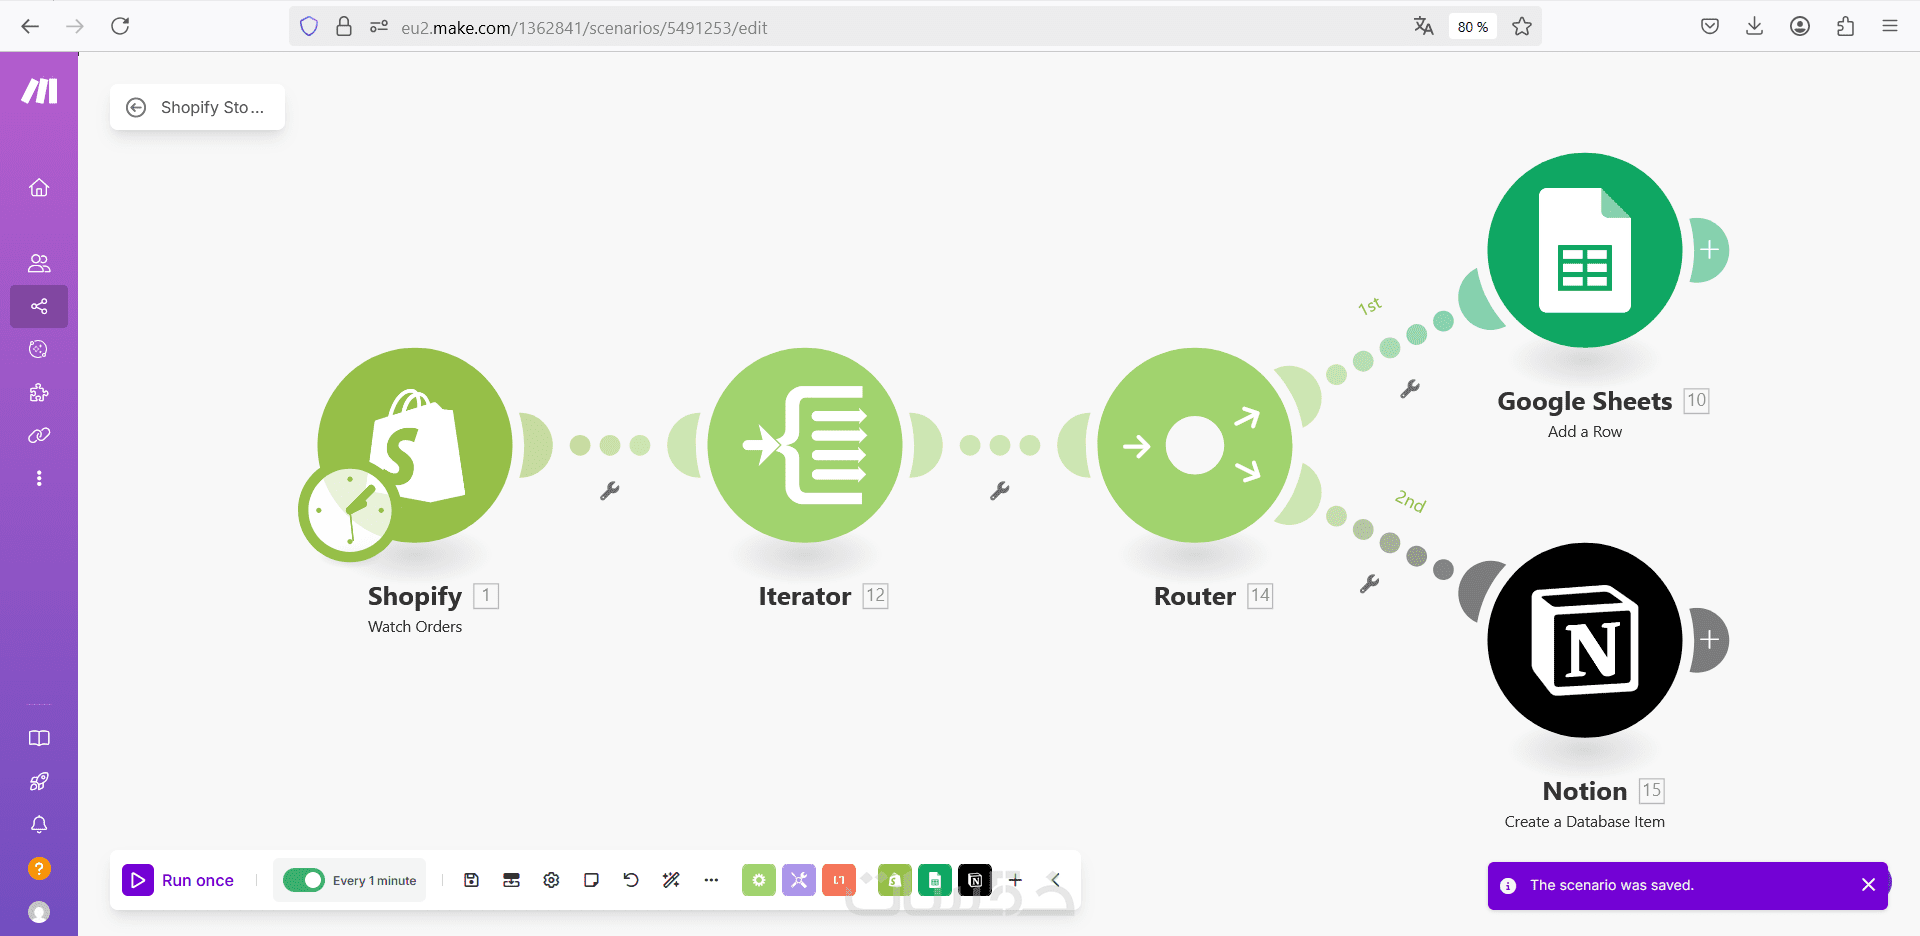Open the puzzle-piece Connections icon in sidebar
Screen dimensions: 1920x936
click(x=39, y=392)
